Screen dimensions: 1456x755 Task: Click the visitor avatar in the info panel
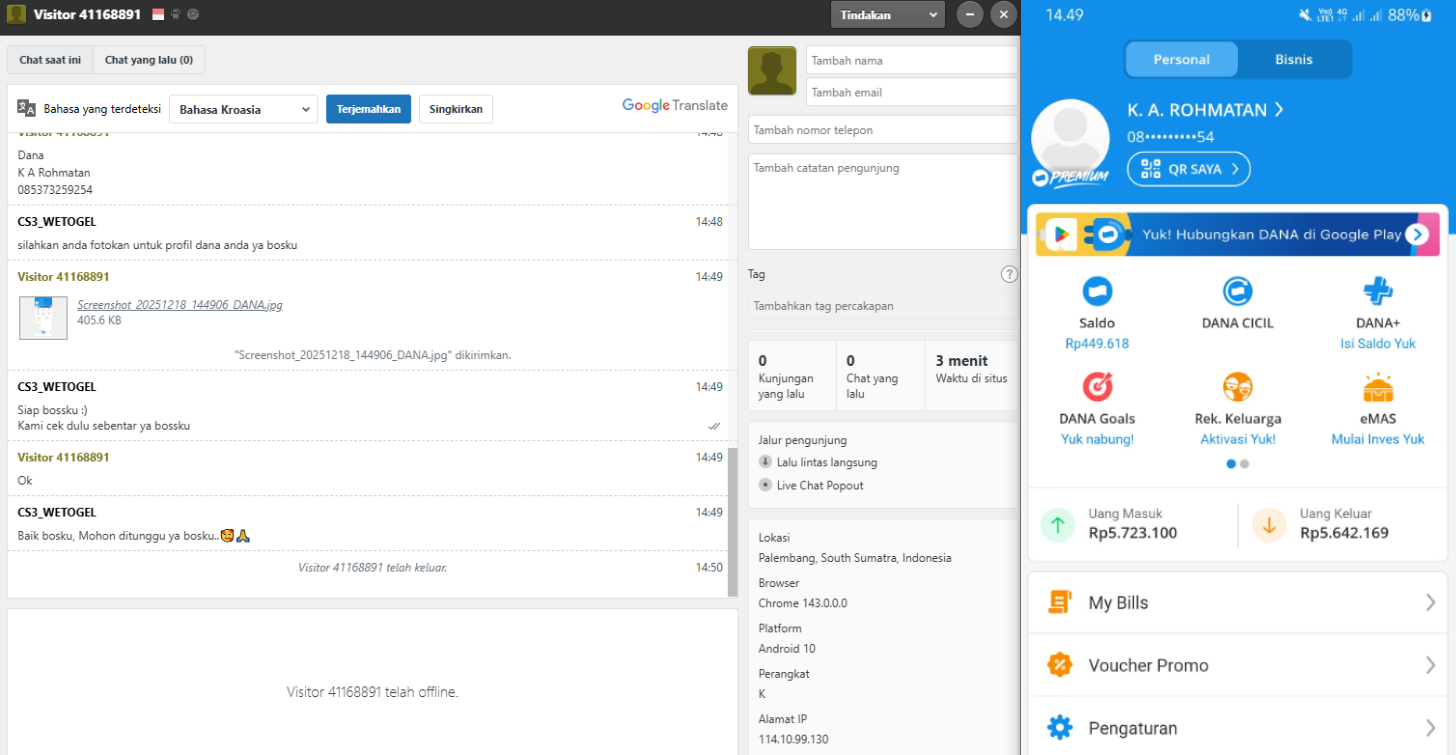point(772,71)
